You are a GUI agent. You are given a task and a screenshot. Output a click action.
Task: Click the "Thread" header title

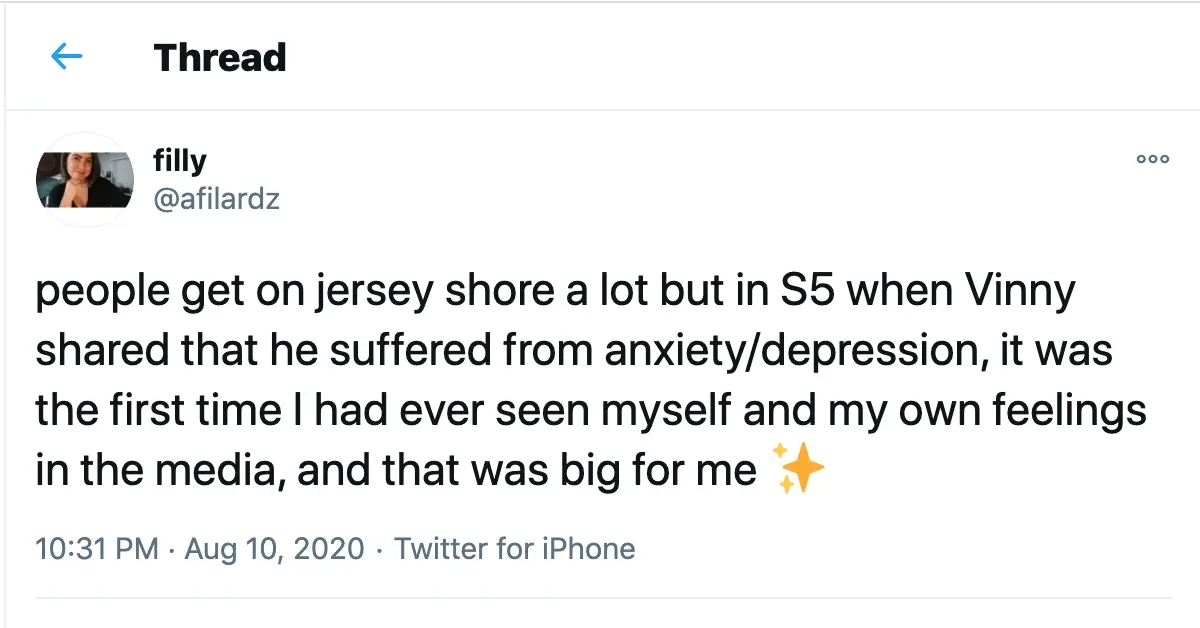tap(220, 57)
